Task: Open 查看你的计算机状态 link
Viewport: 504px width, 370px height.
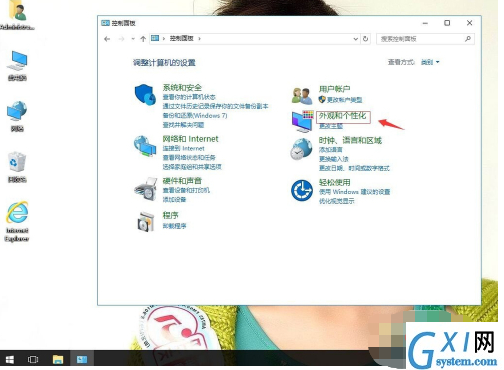Action: (189, 97)
